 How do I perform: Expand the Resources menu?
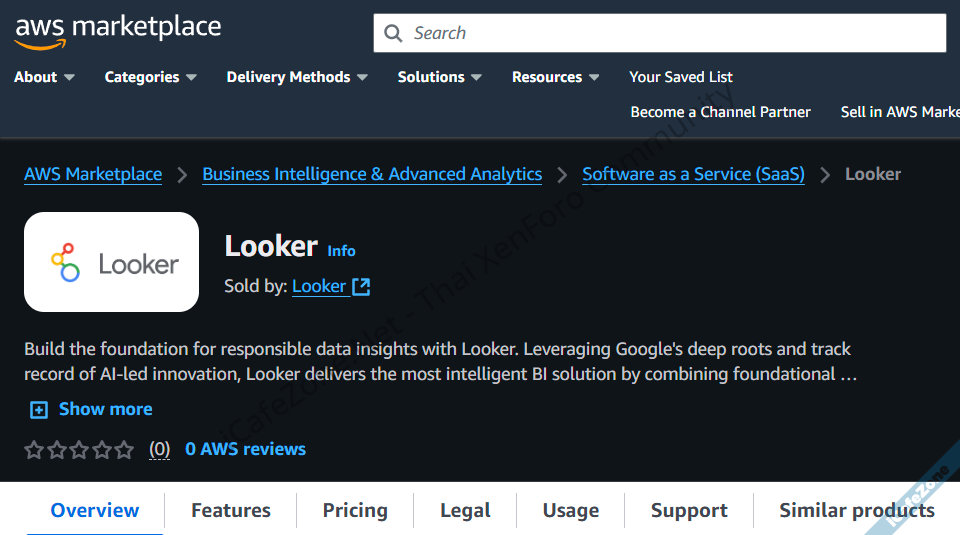[x=555, y=77]
